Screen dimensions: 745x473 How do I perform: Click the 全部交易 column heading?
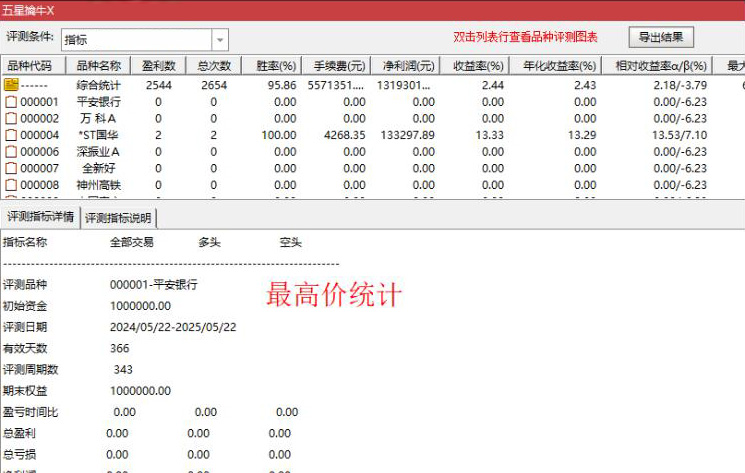click(x=132, y=243)
